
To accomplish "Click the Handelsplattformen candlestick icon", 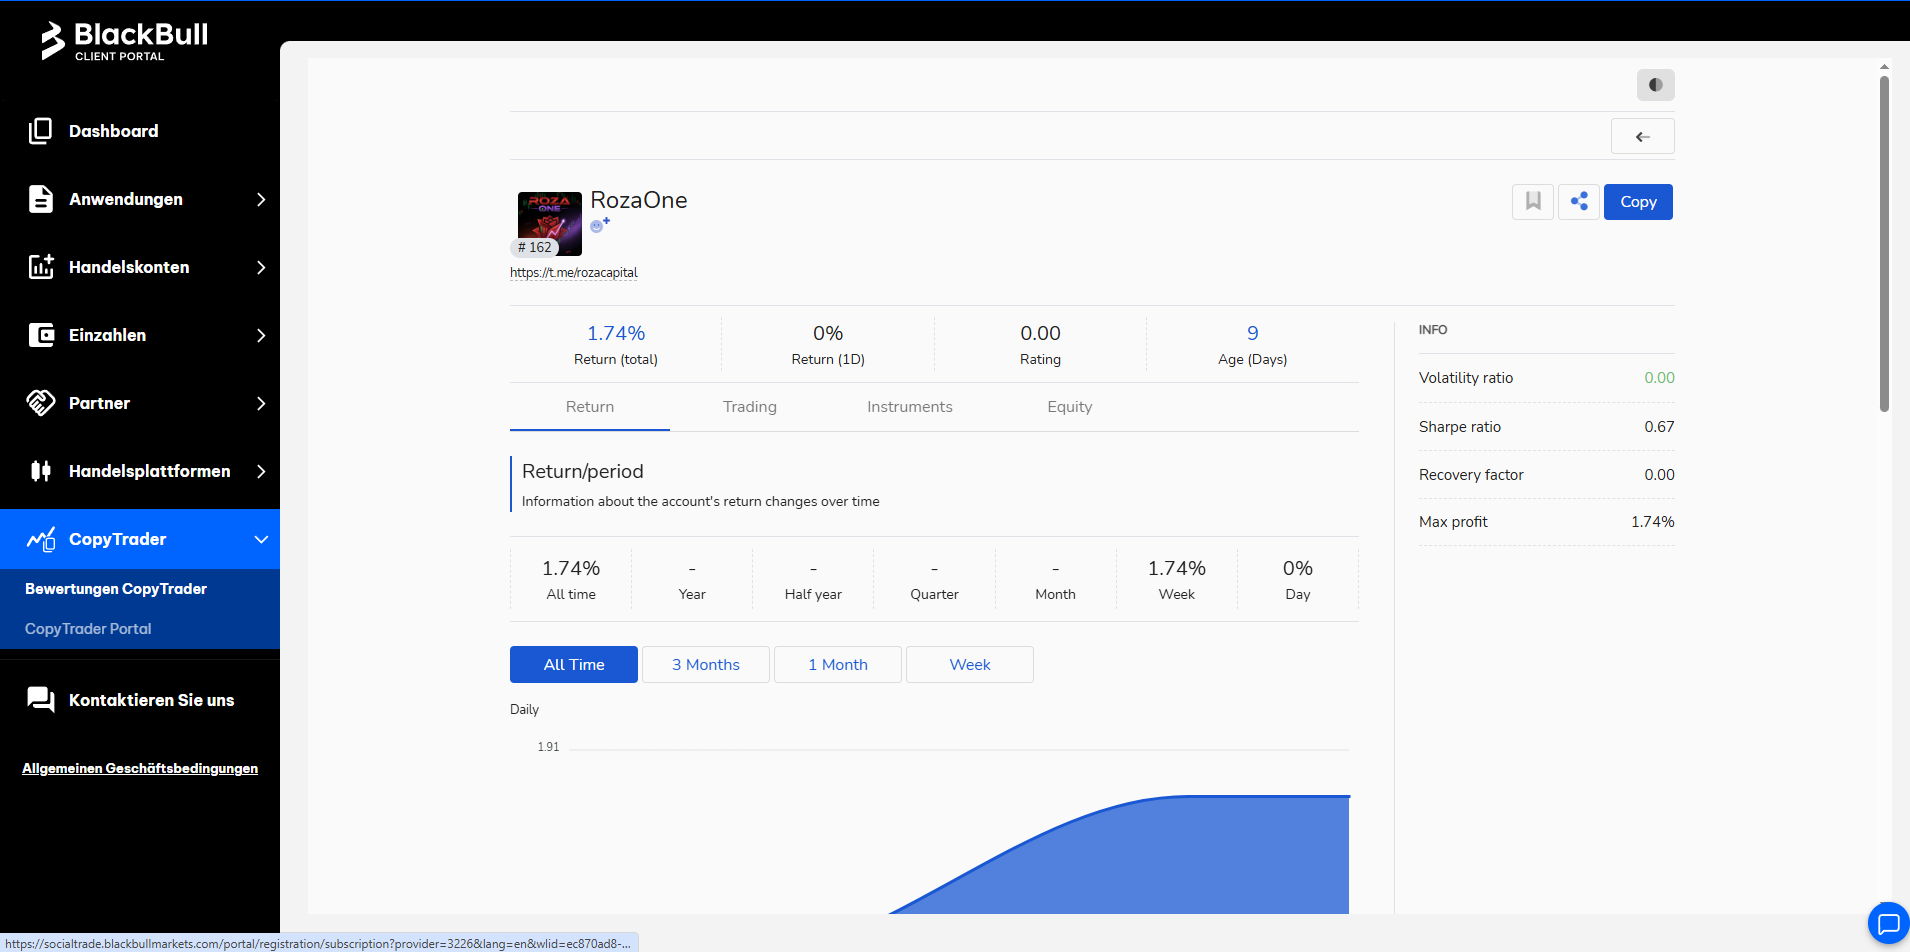I will pos(41,471).
